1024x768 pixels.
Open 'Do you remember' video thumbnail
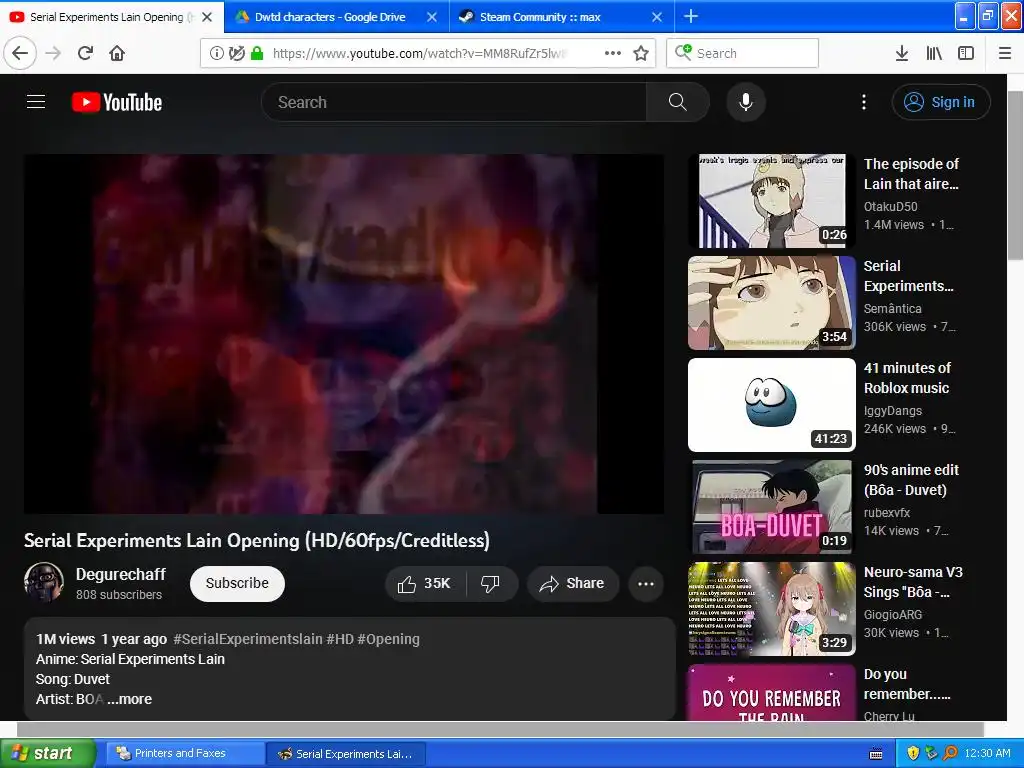pyautogui.click(x=771, y=693)
